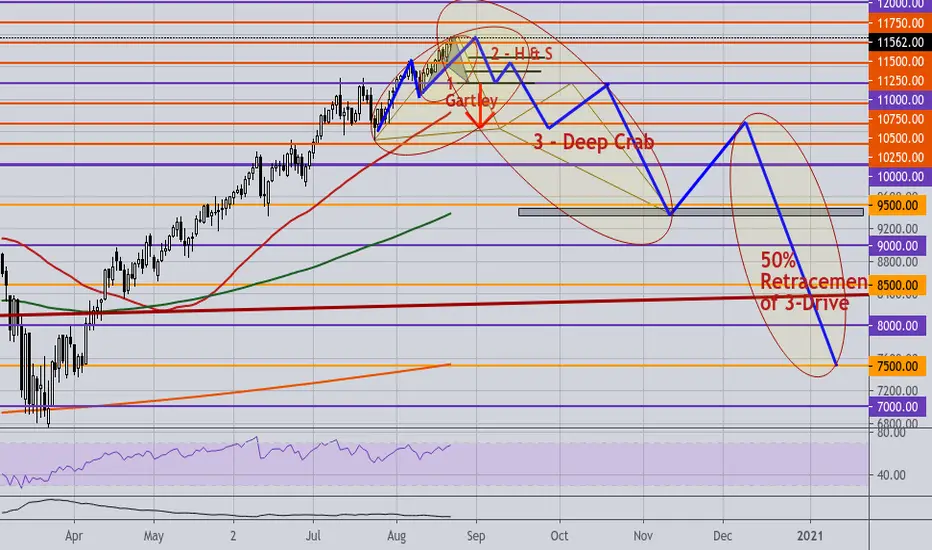Screen dimensions: 932x550
Task: Click the 9200.00 axis tick label
Action: click(x=898, y=228)
